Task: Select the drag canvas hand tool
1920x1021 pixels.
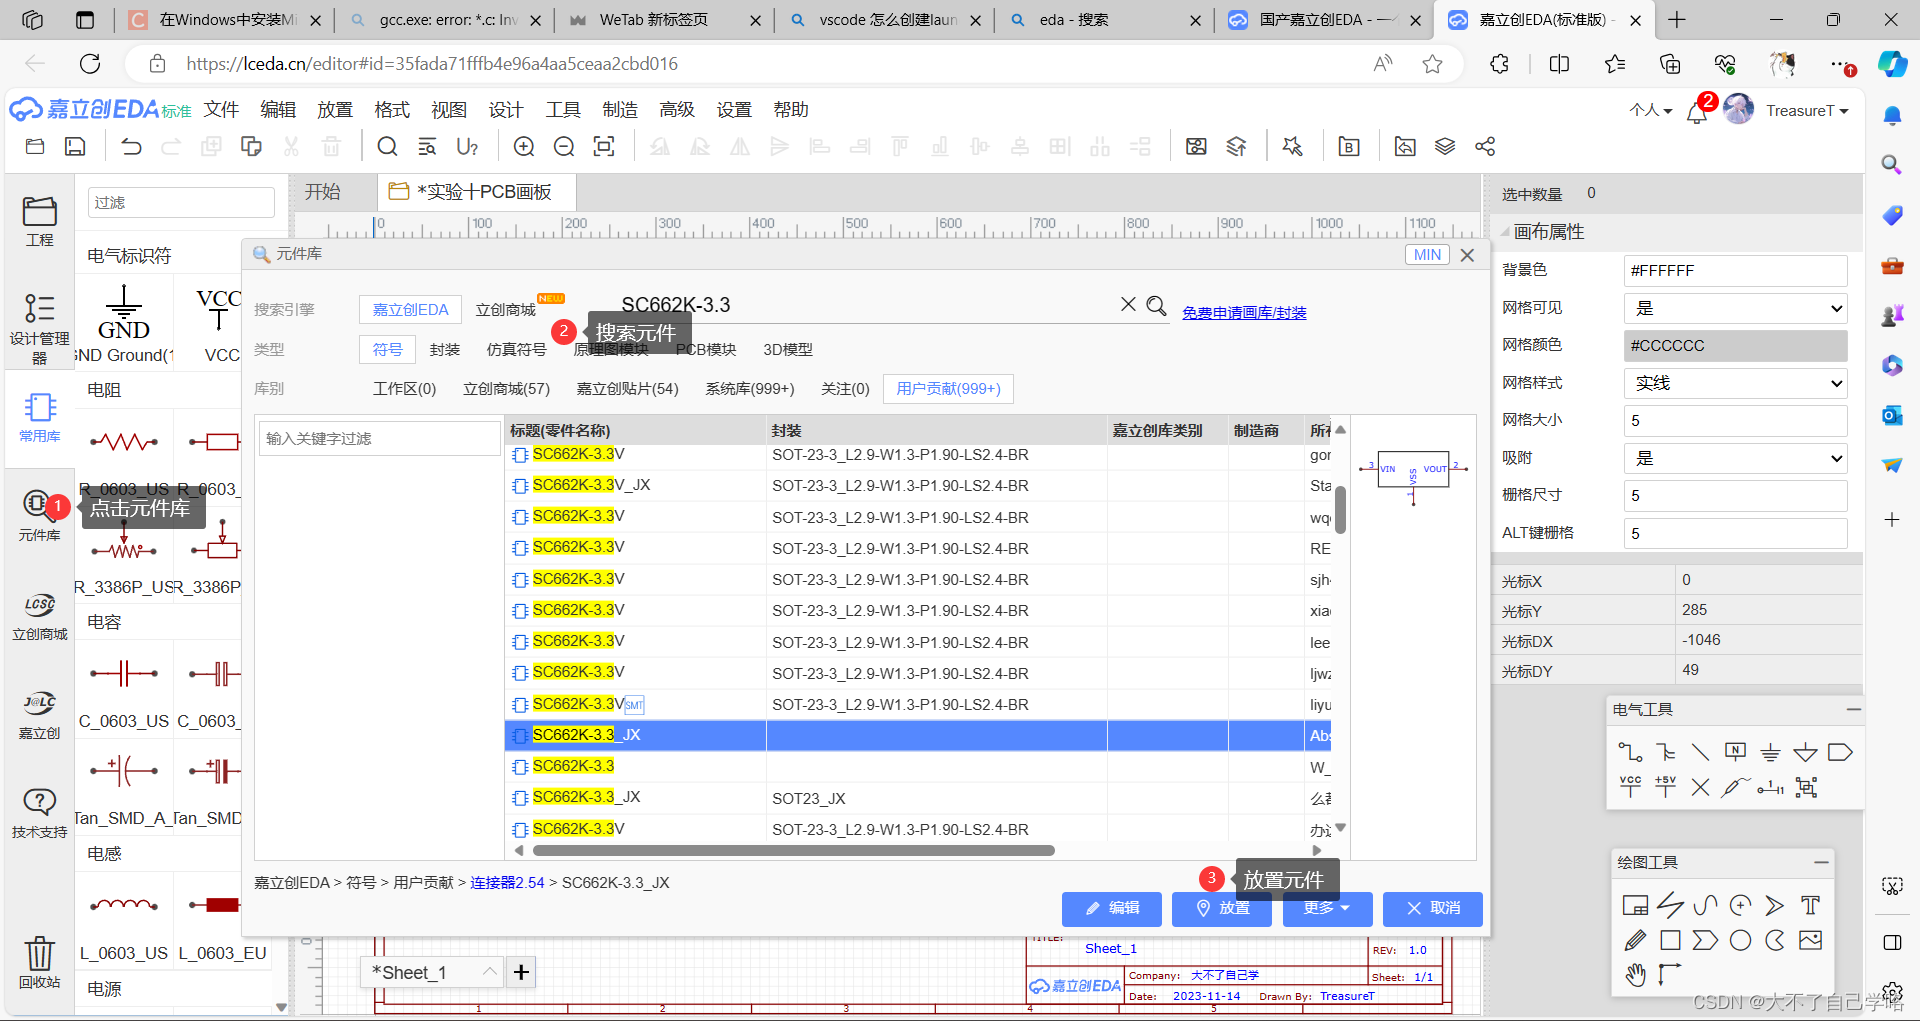Action: pyautogui.click(x=1636, y=974)
